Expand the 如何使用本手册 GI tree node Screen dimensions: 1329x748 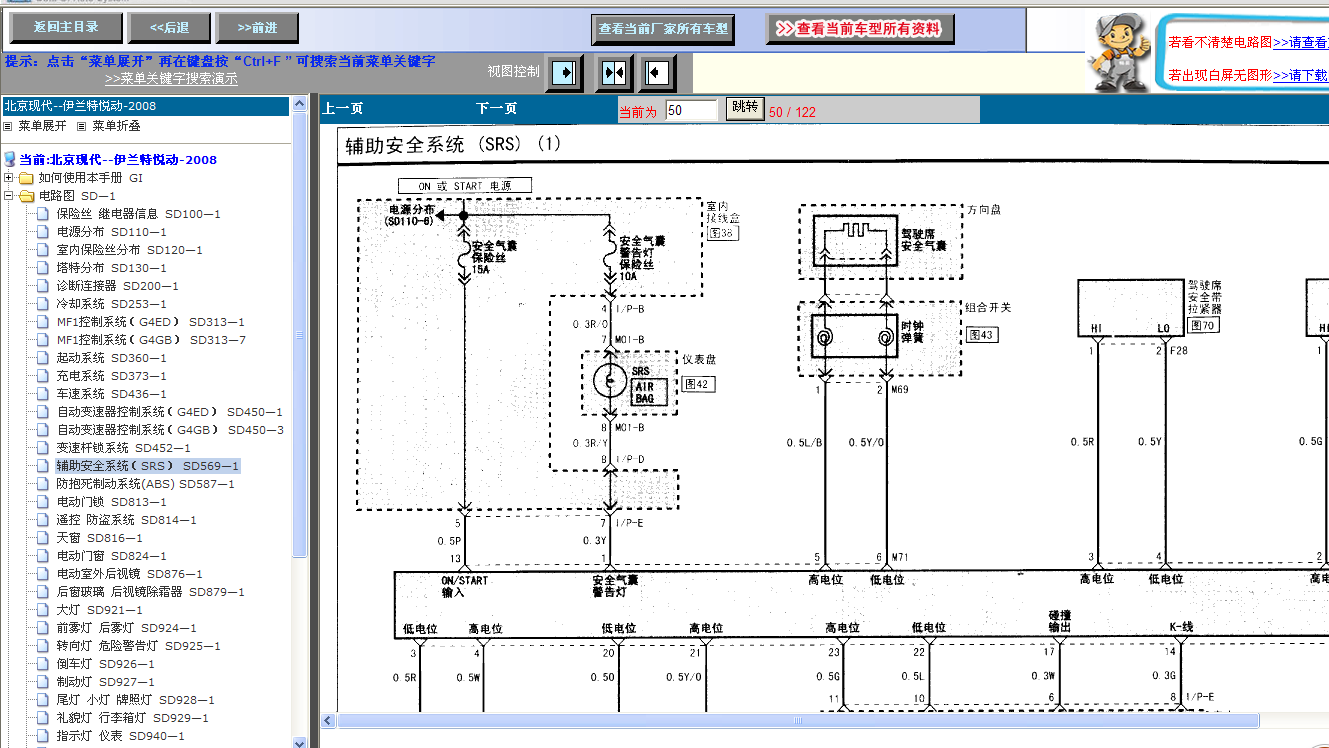[8, 178]
